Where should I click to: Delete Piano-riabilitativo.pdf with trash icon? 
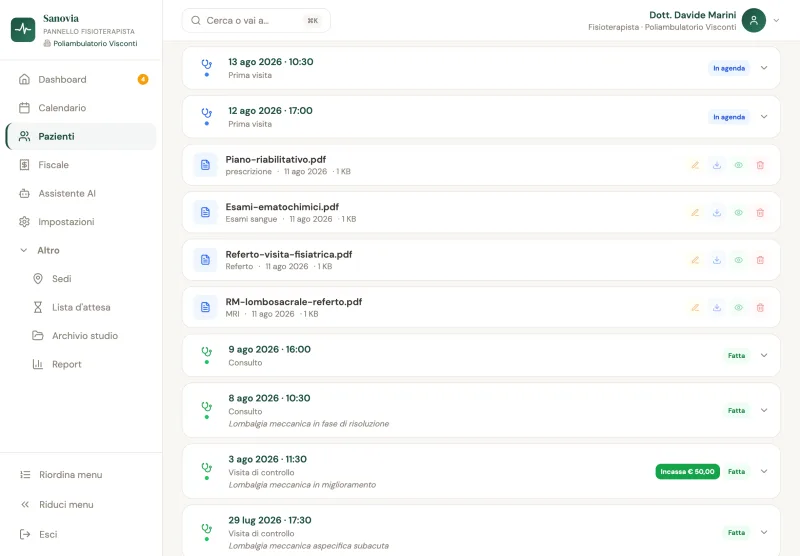760,165
